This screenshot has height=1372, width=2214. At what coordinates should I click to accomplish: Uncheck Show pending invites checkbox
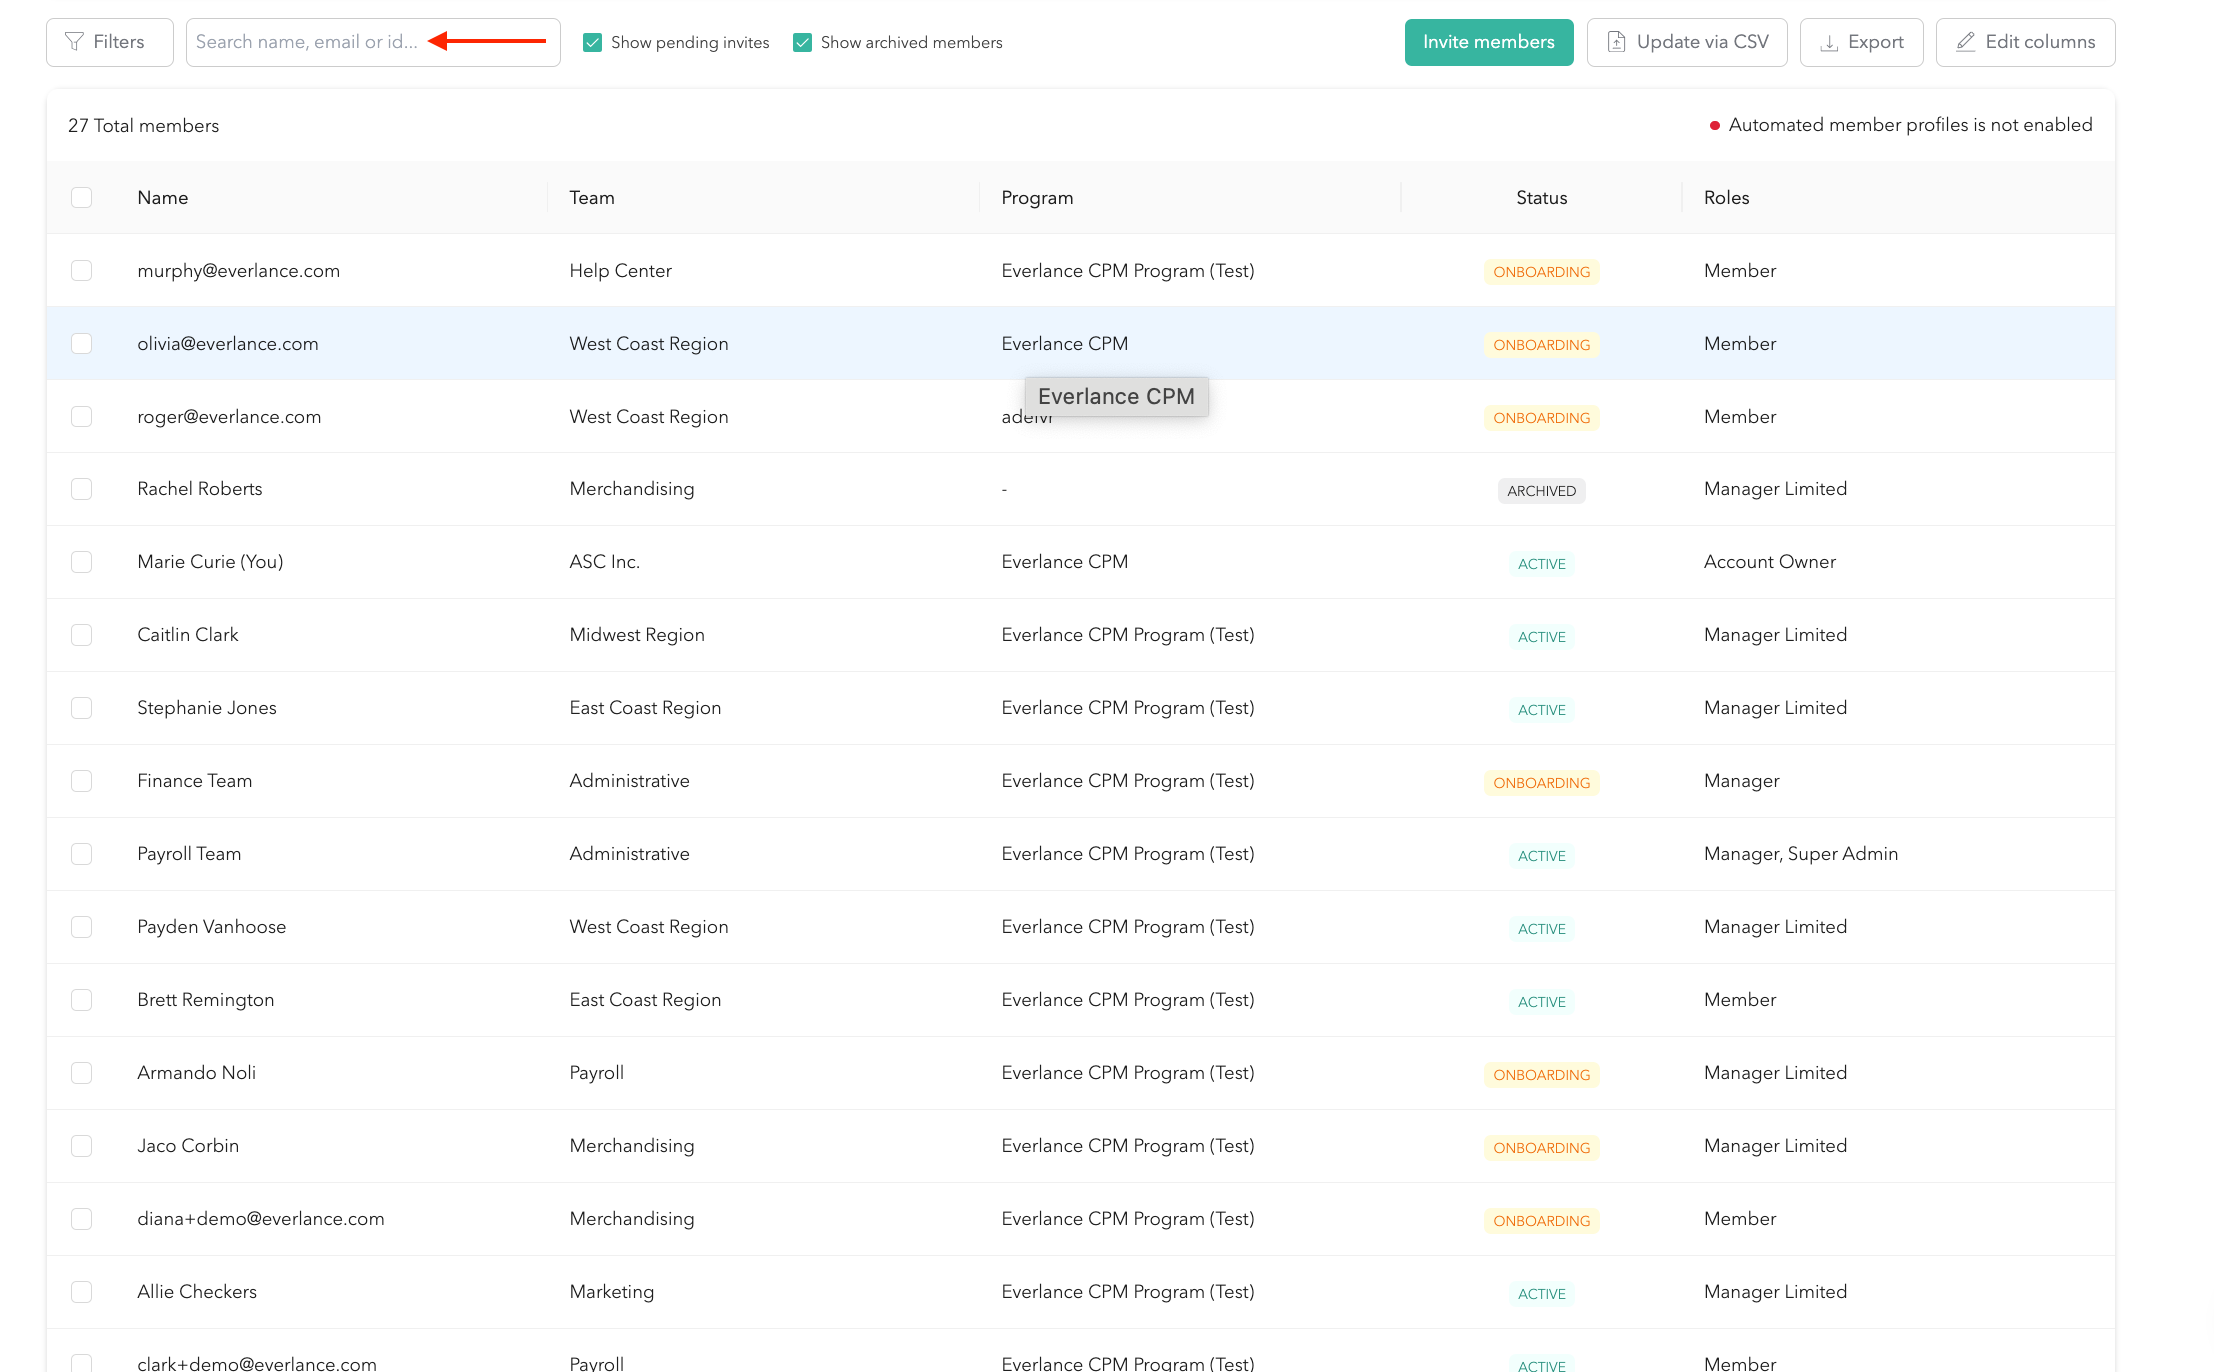592,43
